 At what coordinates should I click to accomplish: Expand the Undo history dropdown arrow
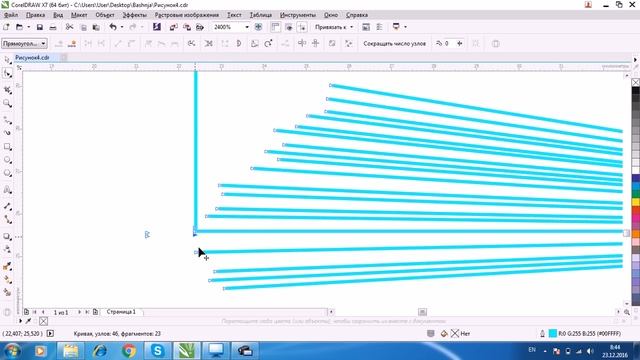tap(122, 27)
